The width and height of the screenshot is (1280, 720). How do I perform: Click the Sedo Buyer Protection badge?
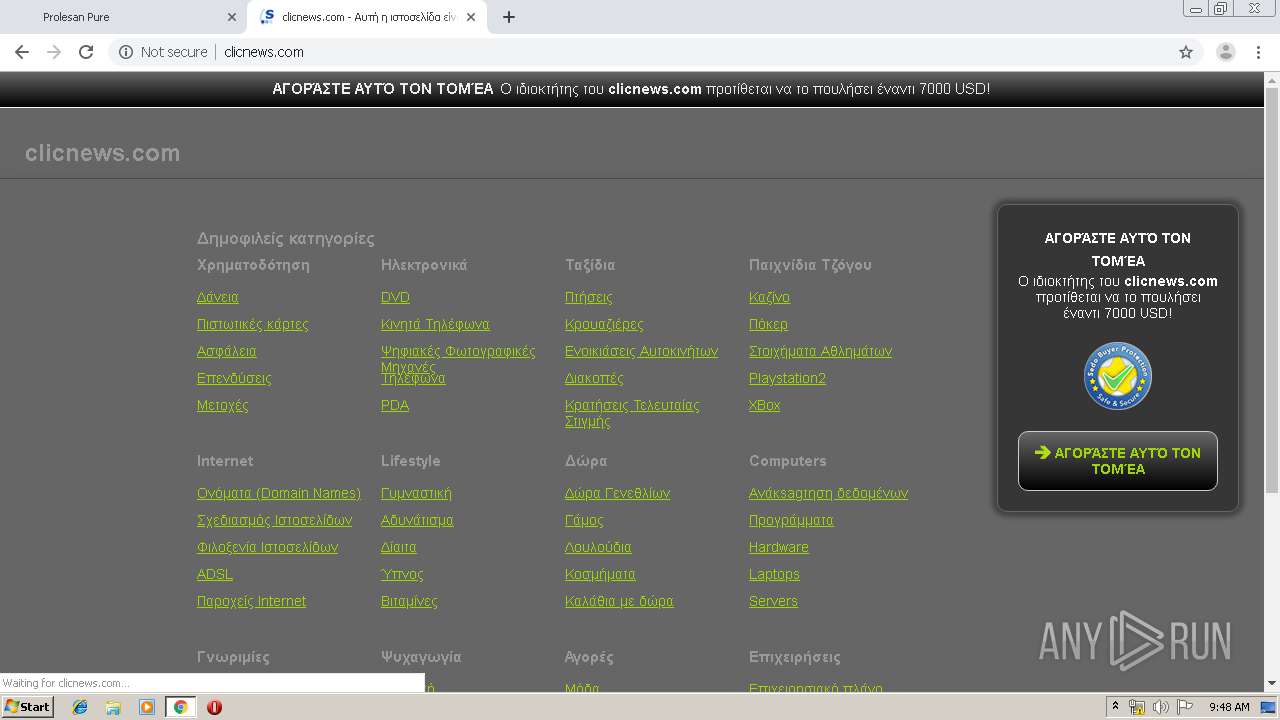tap(1118, 376)
